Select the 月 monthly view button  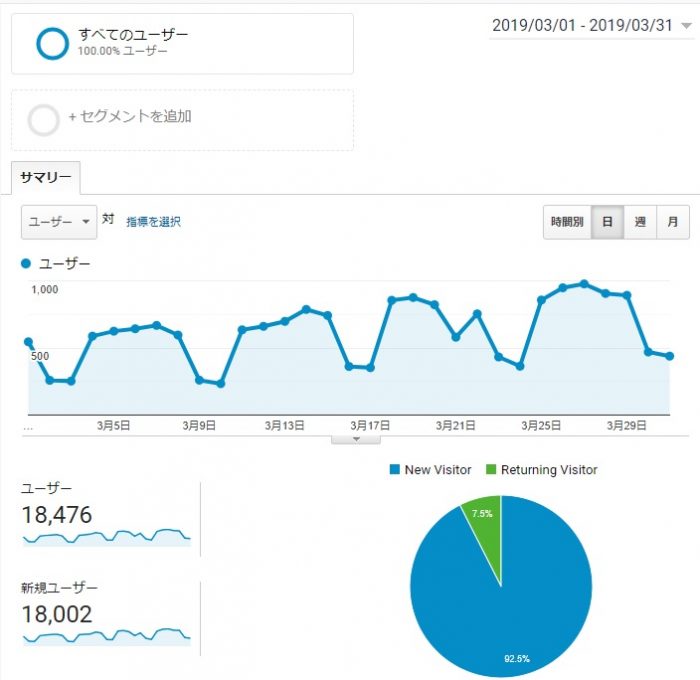pos(673,222)
